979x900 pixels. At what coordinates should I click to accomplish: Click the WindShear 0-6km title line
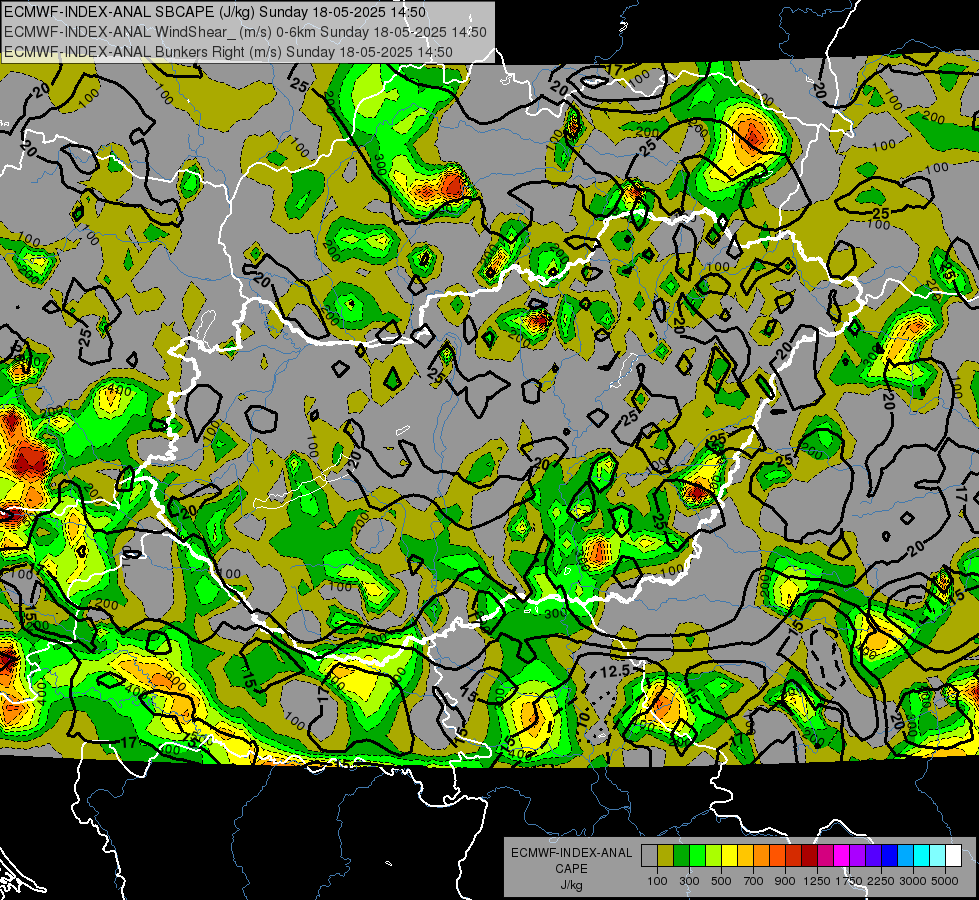pyautogui.click(x=245, y=32)
